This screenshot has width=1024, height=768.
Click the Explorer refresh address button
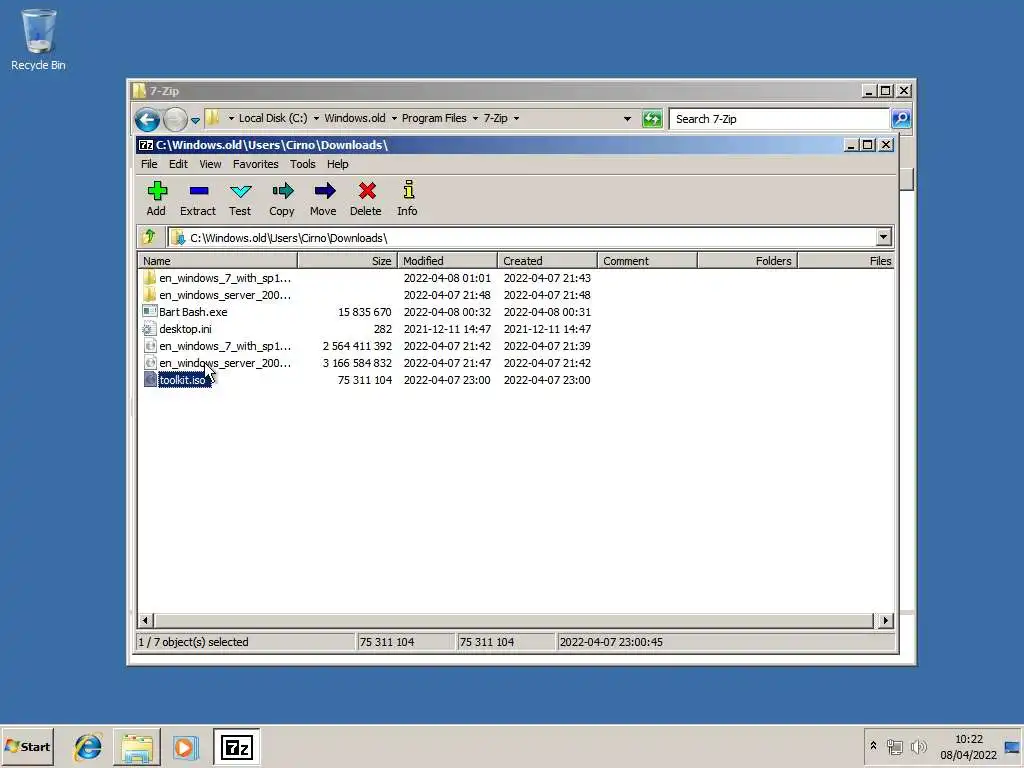[x=652, y=119]
